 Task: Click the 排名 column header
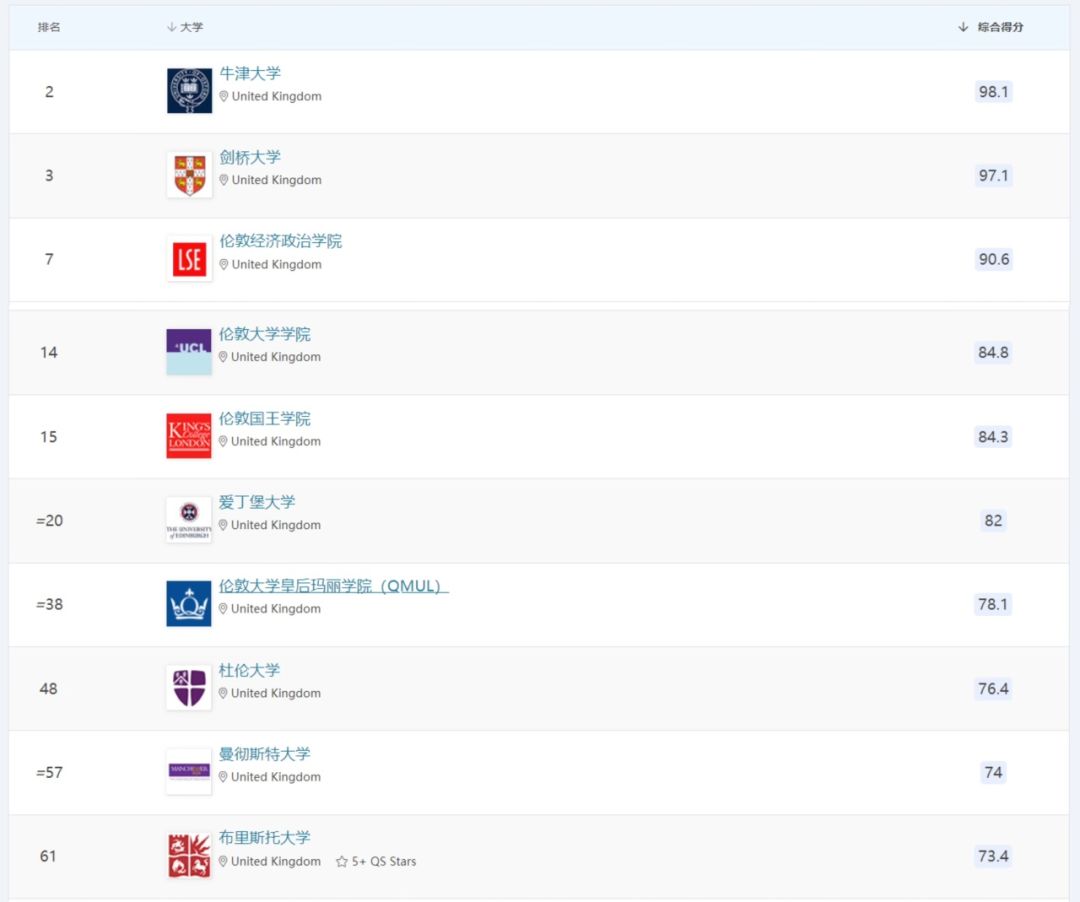49,27
